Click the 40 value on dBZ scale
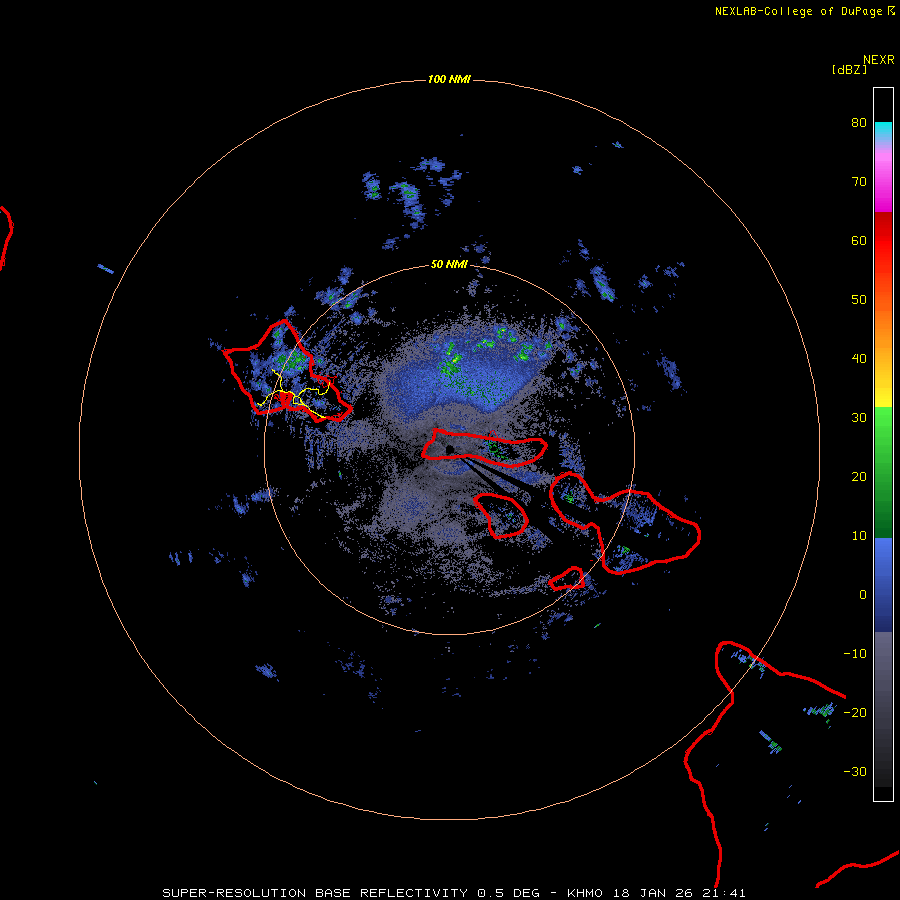 (859, 359)
